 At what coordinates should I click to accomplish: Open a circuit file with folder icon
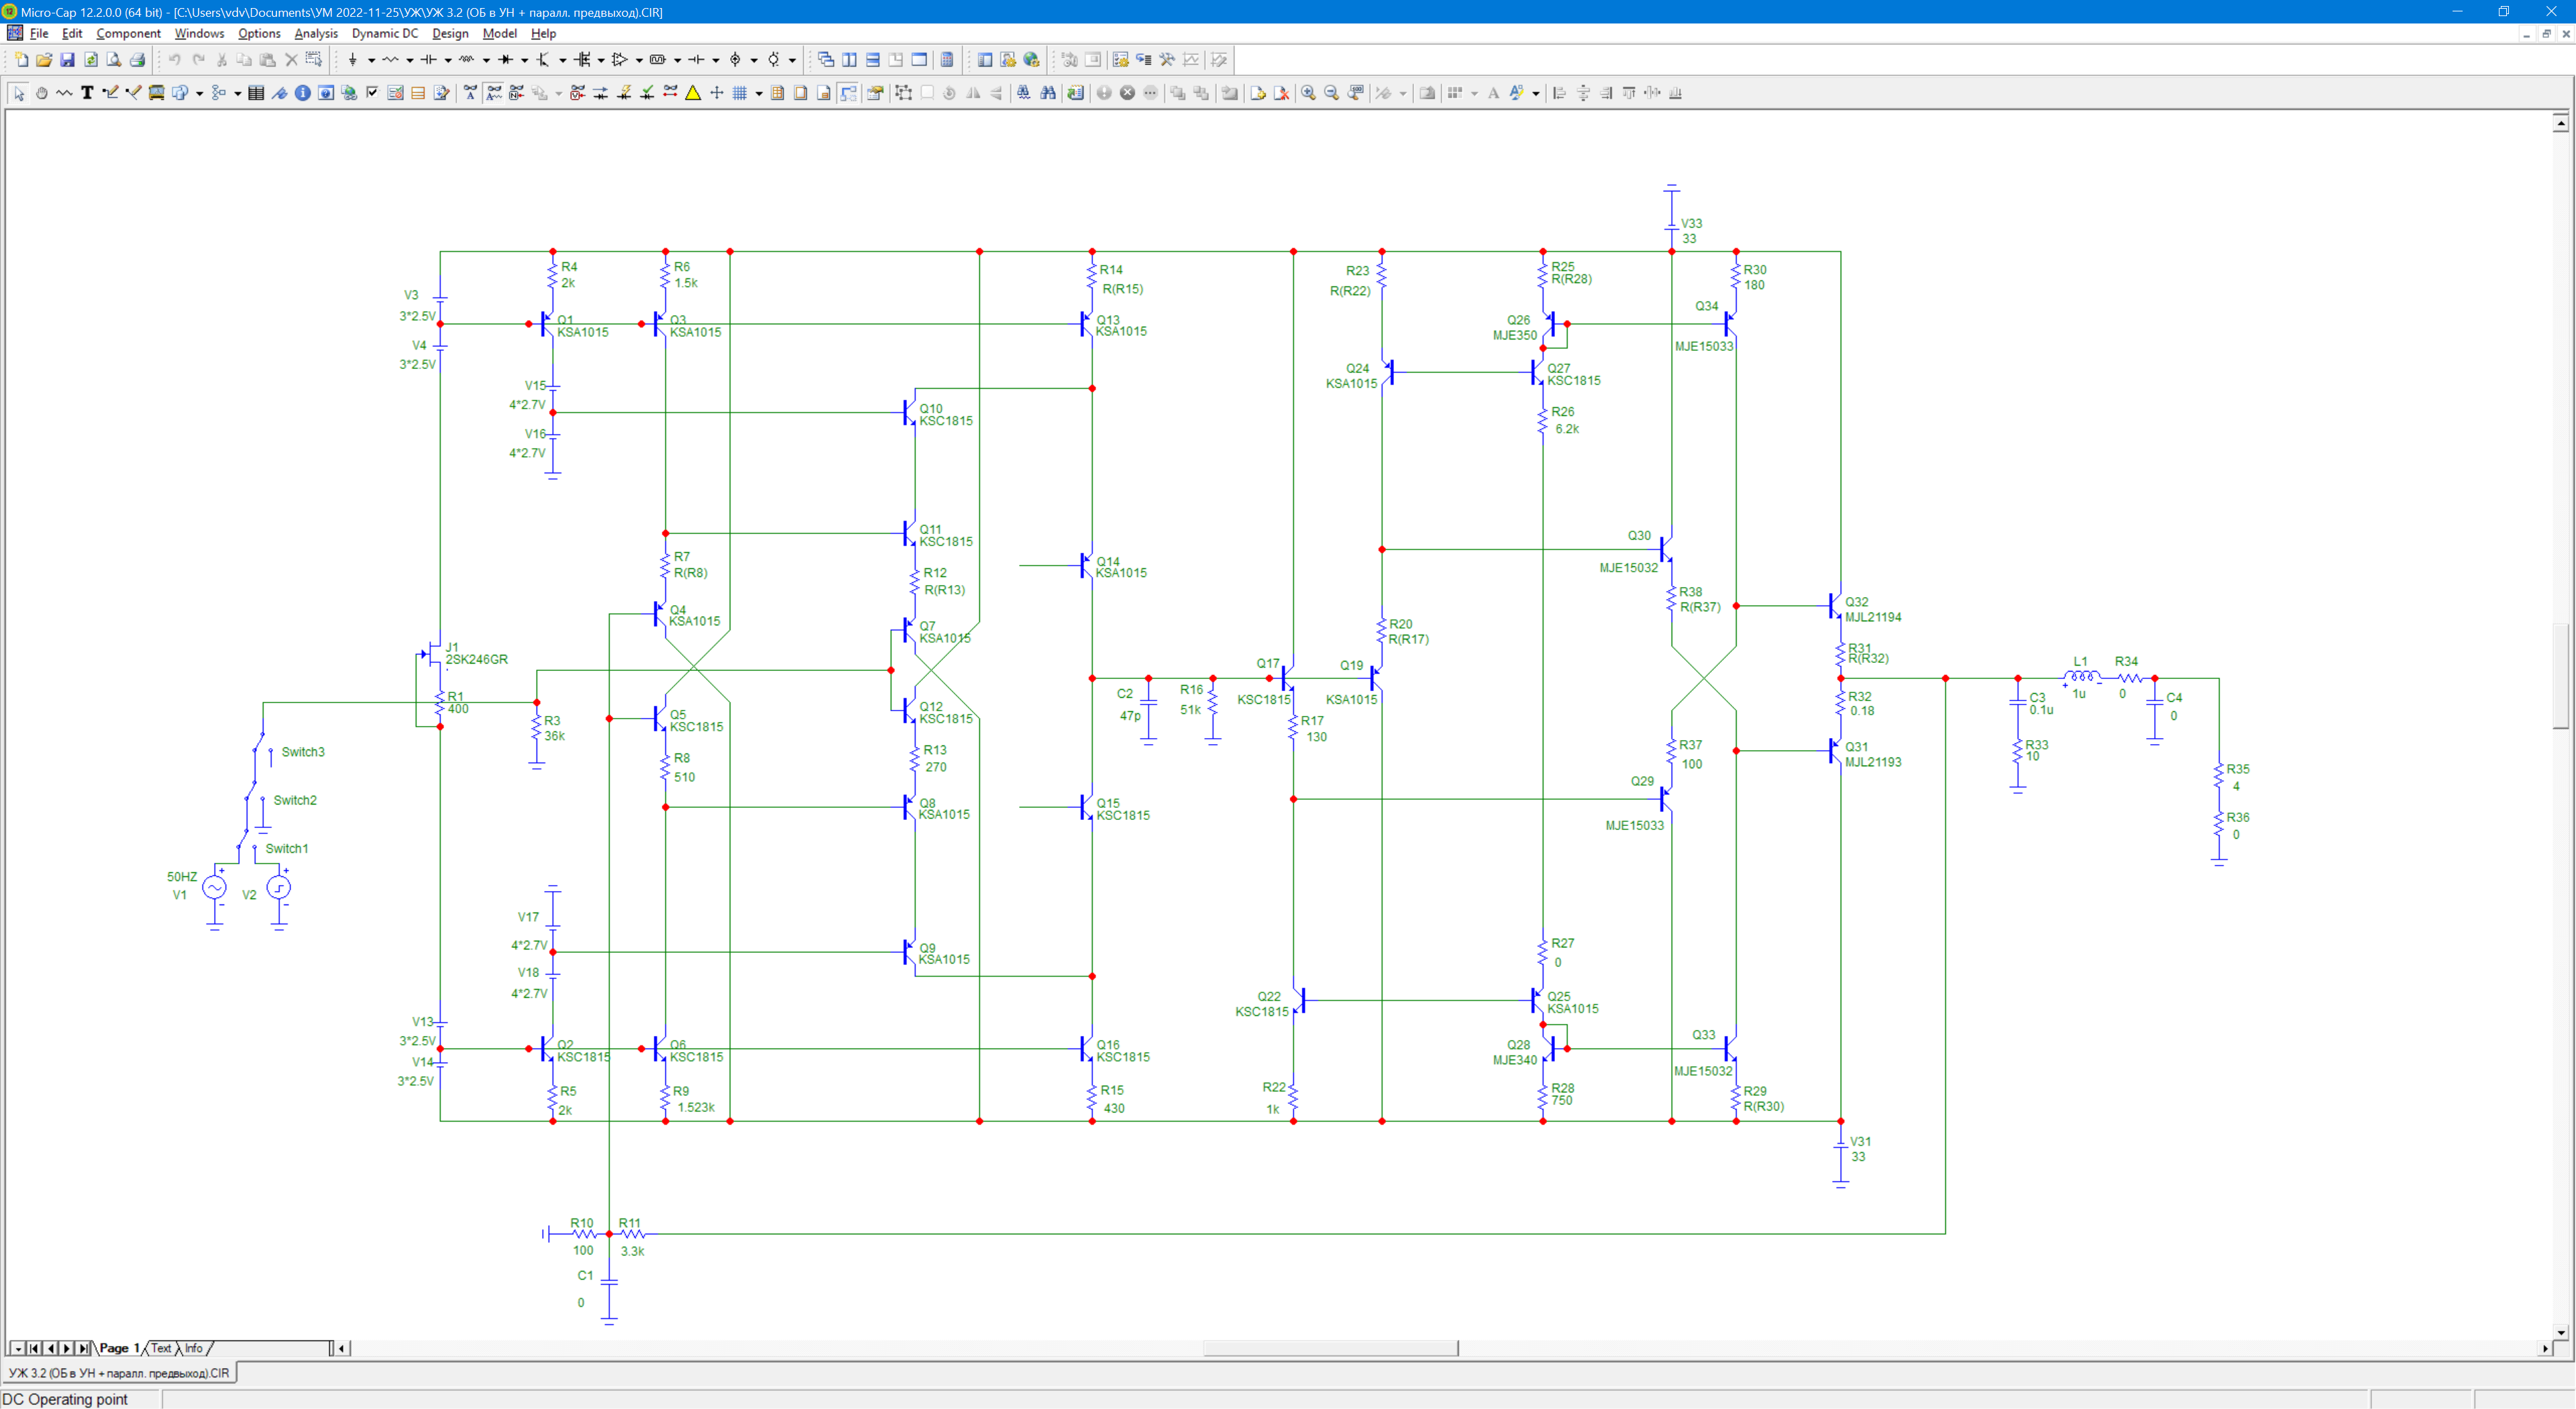[44, 60]
